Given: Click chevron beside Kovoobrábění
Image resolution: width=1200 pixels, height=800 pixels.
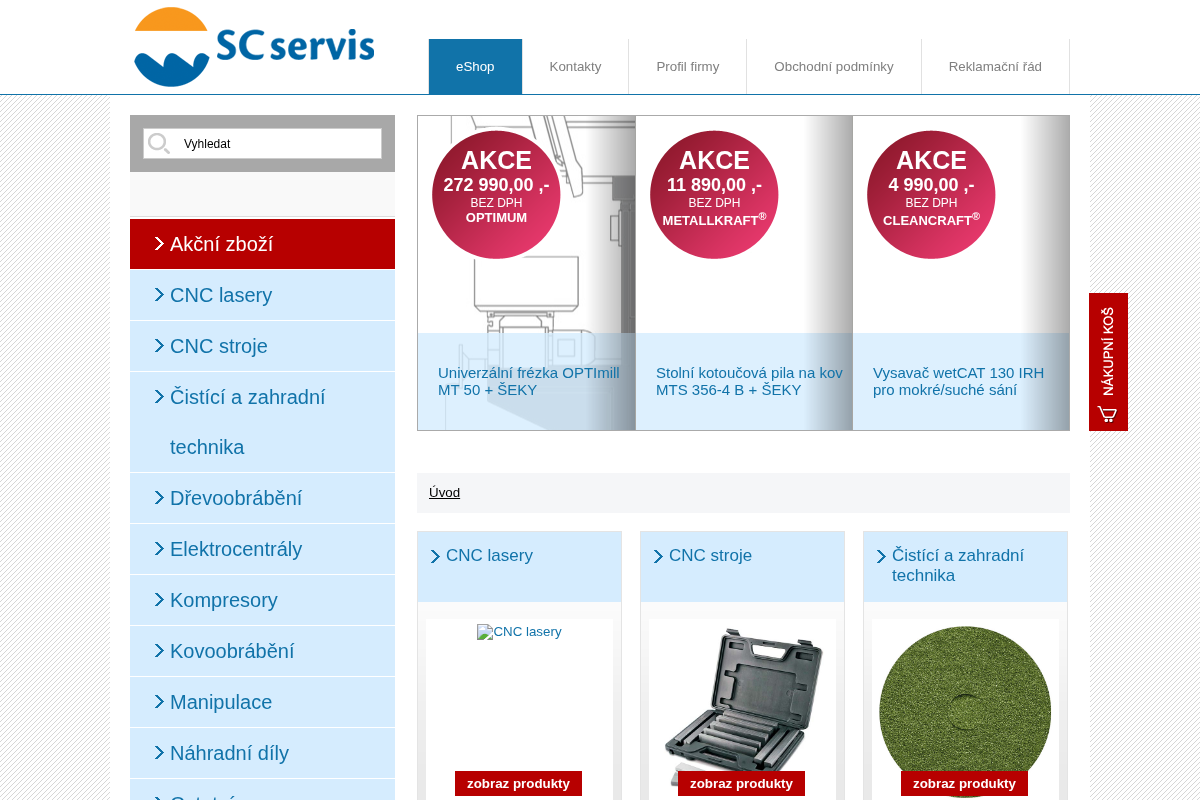Looking at the screenshot, I should click(159, 650).
